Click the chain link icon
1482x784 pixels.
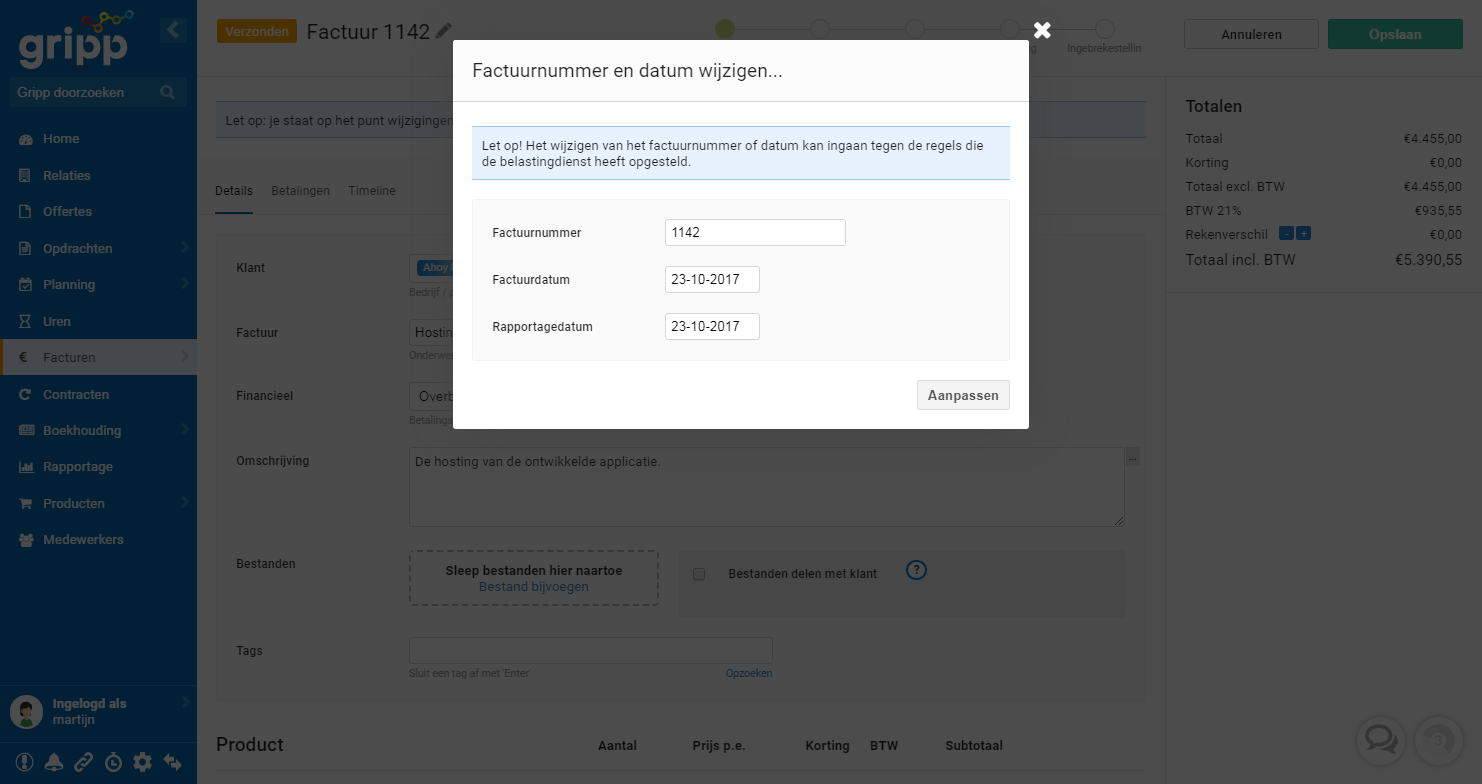coord(84,762)
